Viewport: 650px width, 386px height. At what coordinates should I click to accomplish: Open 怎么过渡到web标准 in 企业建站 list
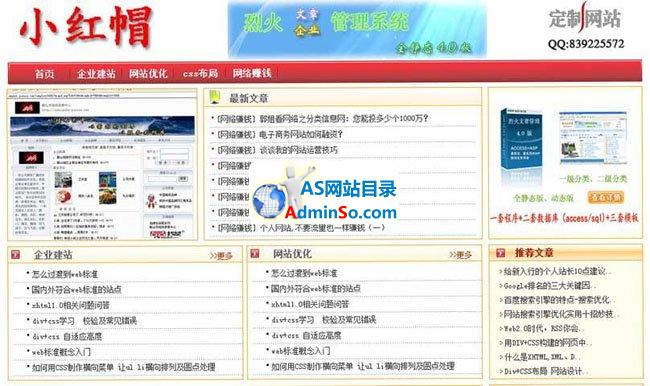click(x=65, y=274)
